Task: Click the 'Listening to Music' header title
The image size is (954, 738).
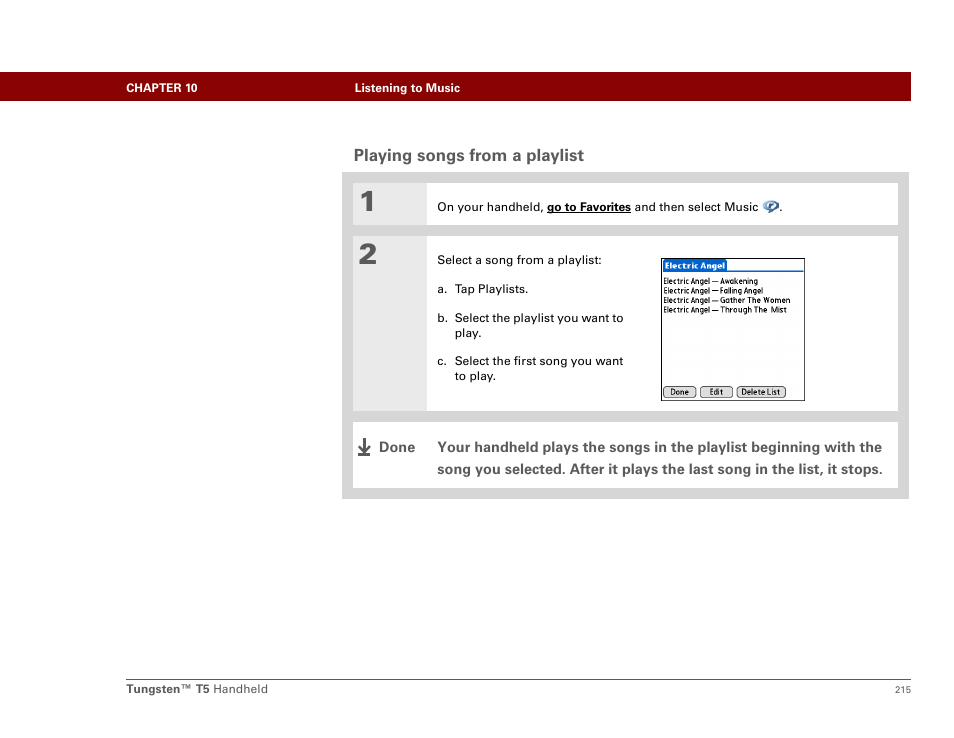Action: [x=407, y=88]
